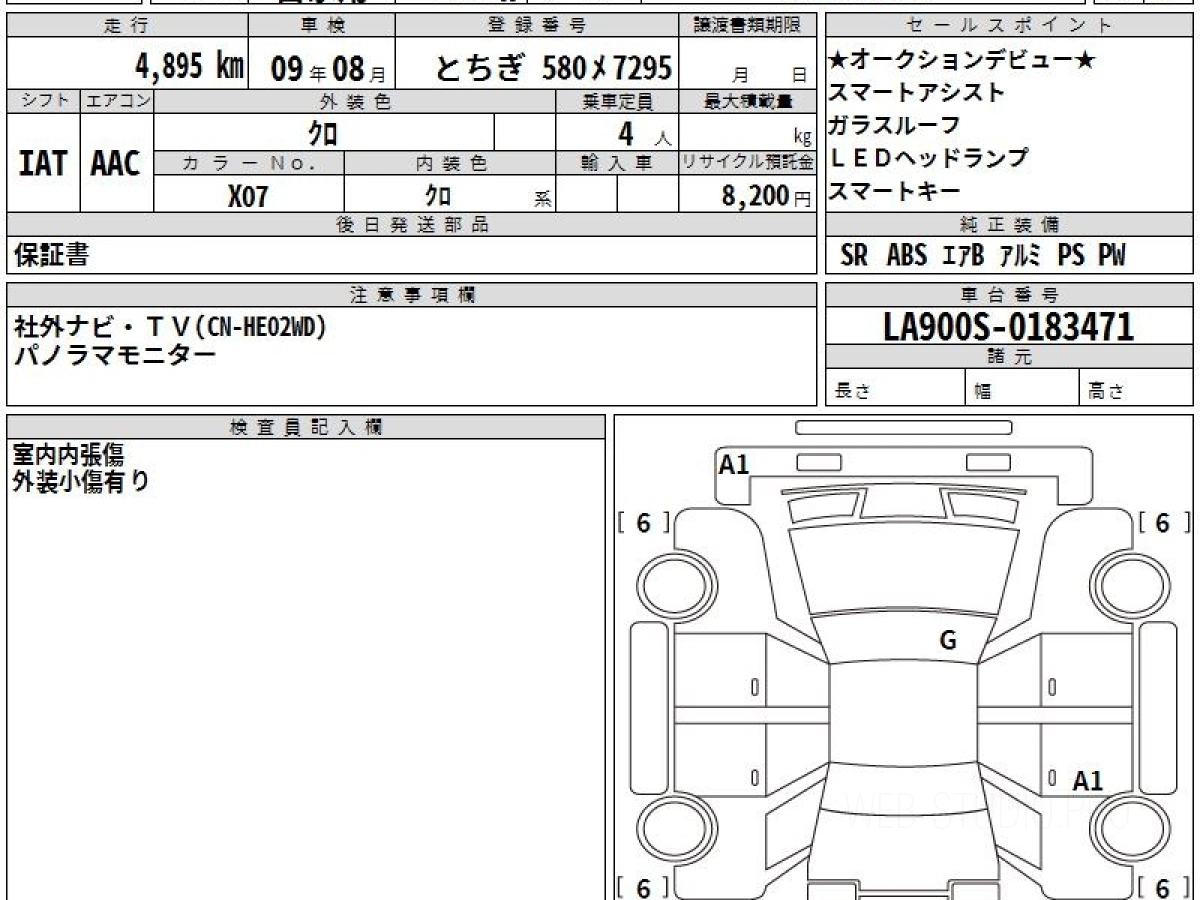Viewport: 1200px width, 900px height.
Task: Select the 外装小傷有り inspector remark
Action: [82, 481]
